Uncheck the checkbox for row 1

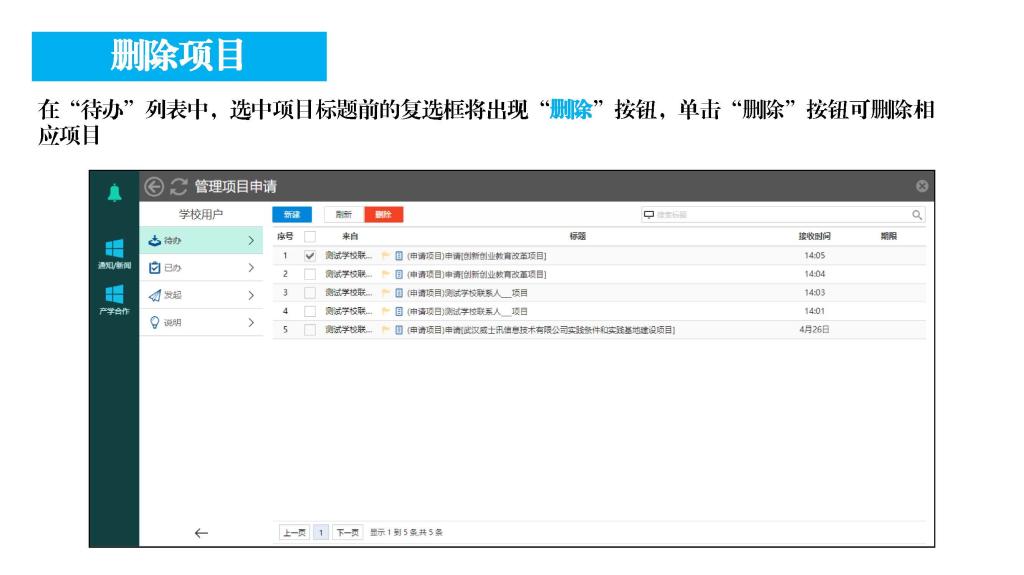point(310,256)
